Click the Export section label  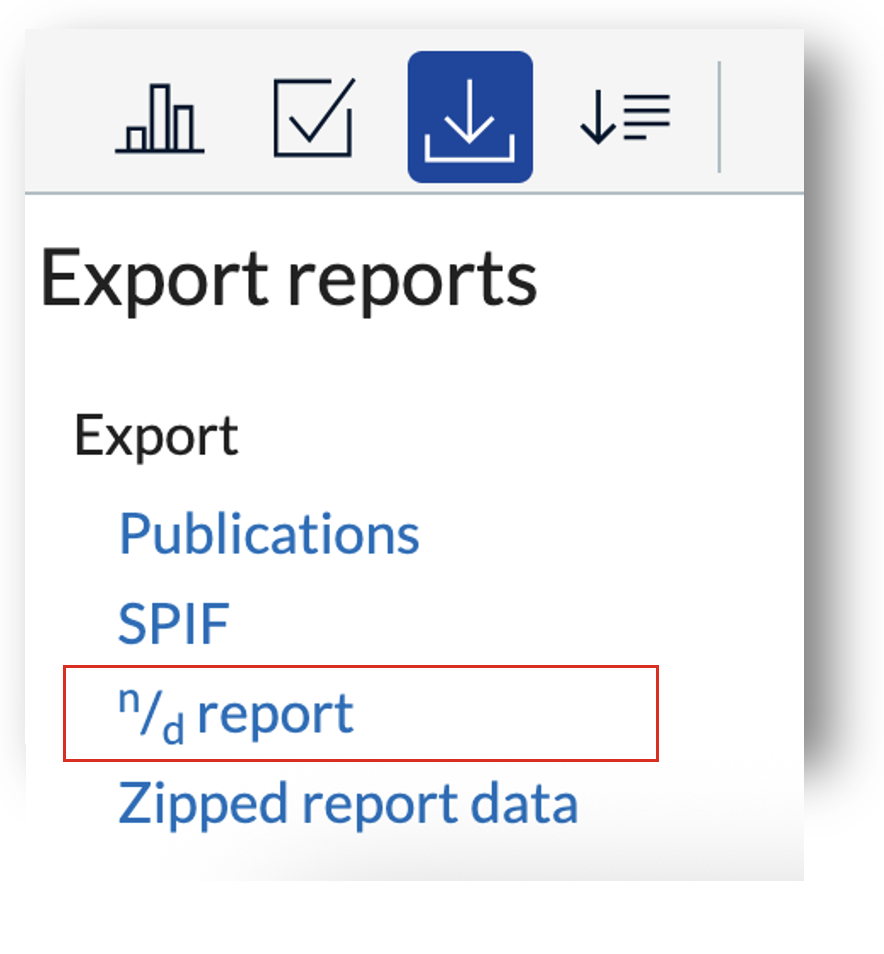tap(156, 436)
